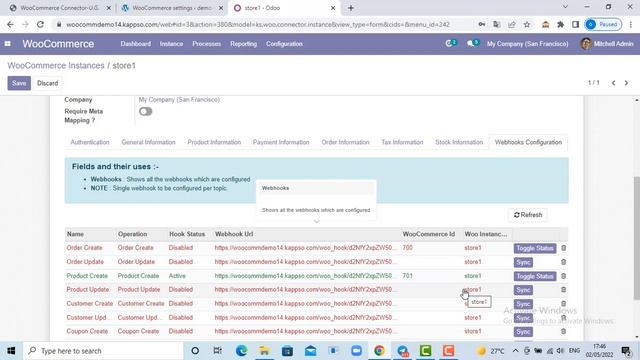Viewport: 640px width, 360px height.
Task: Go to previous record arrow
Action: coord(613,83)
